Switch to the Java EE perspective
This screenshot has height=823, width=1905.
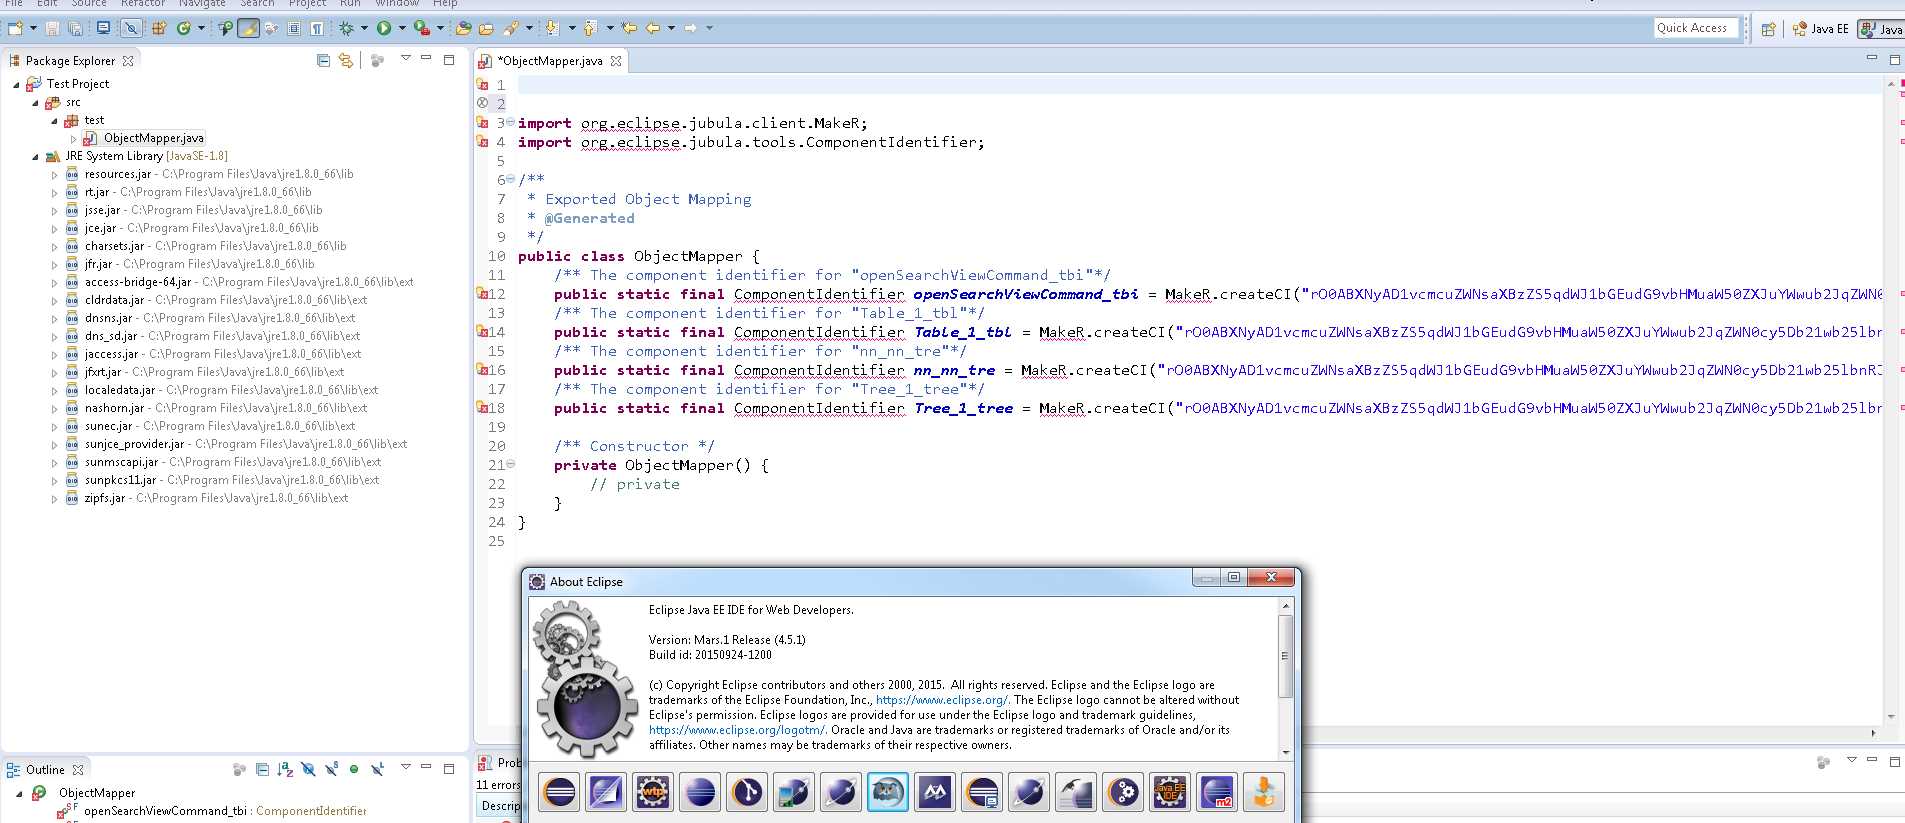pos(1820,29)
